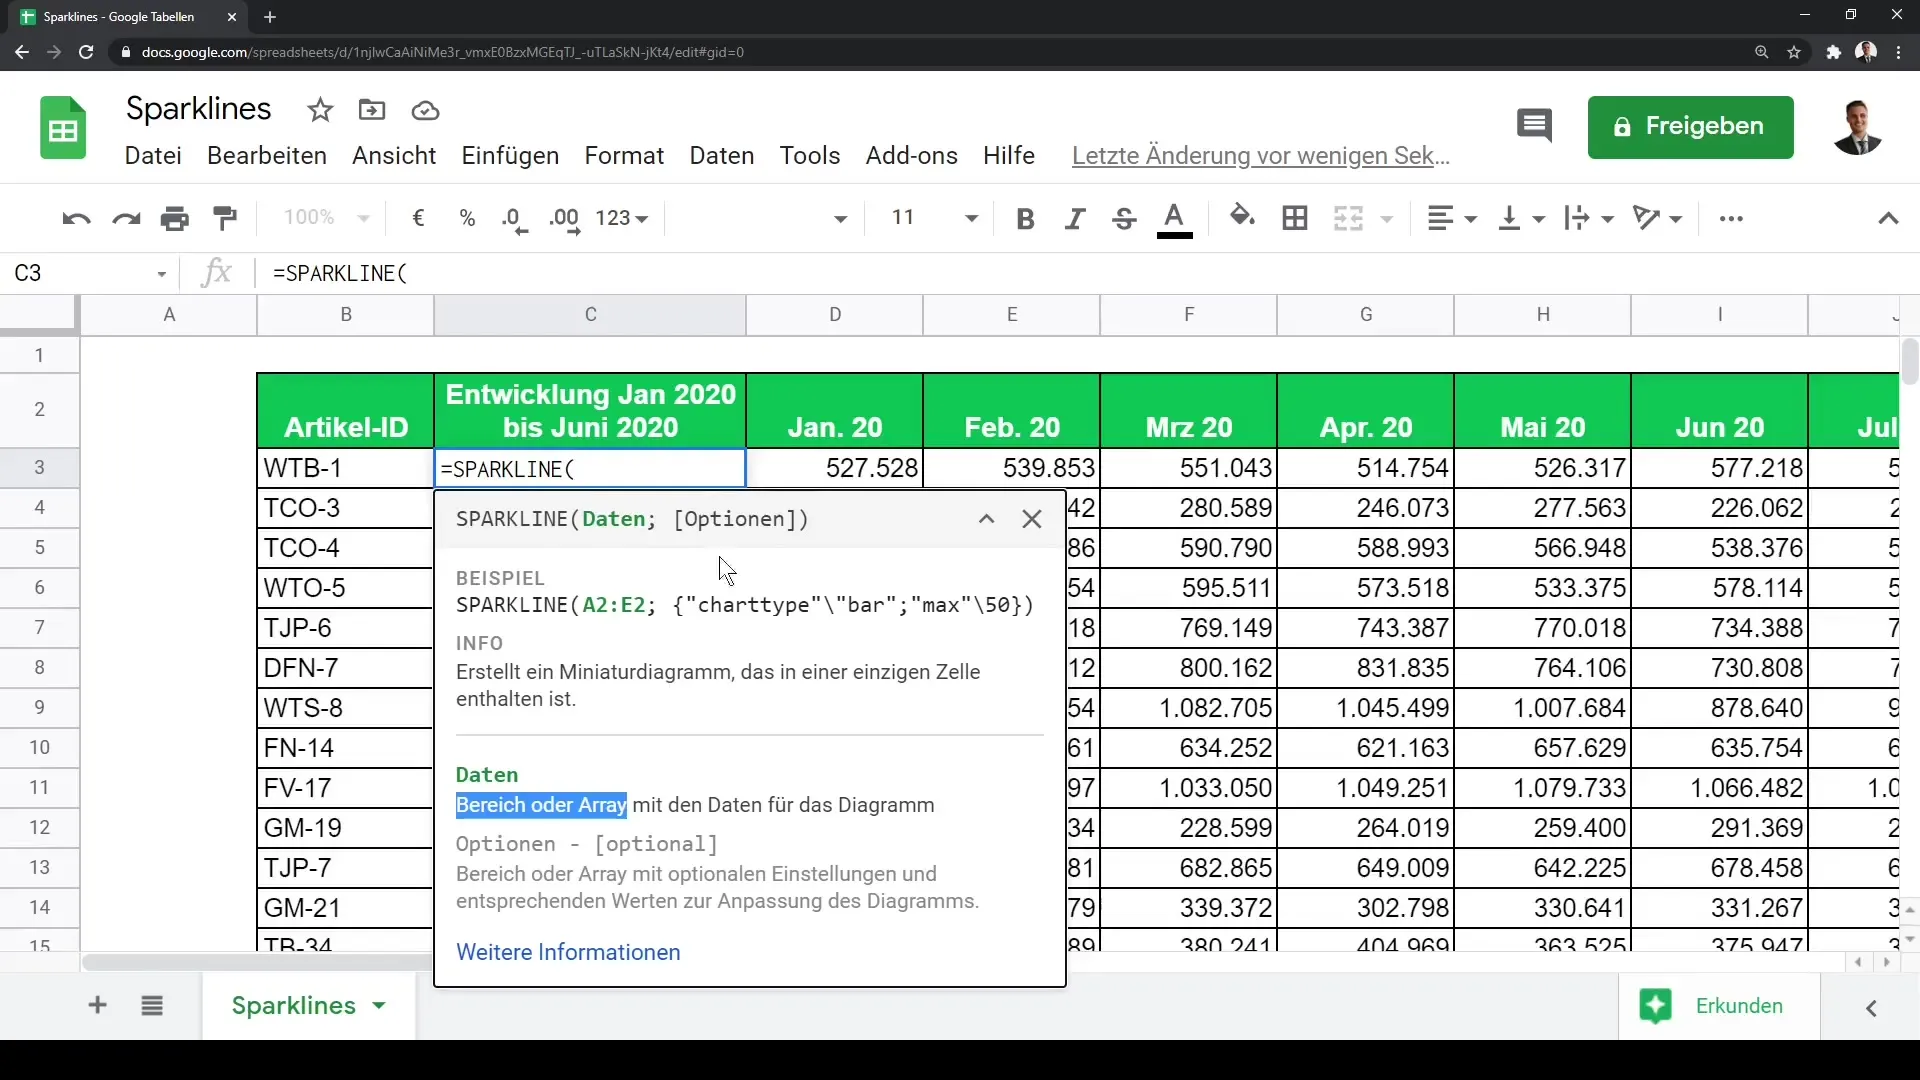Move document with folder icon
Screen dimensions: 1920x1080
pos(372,110)
